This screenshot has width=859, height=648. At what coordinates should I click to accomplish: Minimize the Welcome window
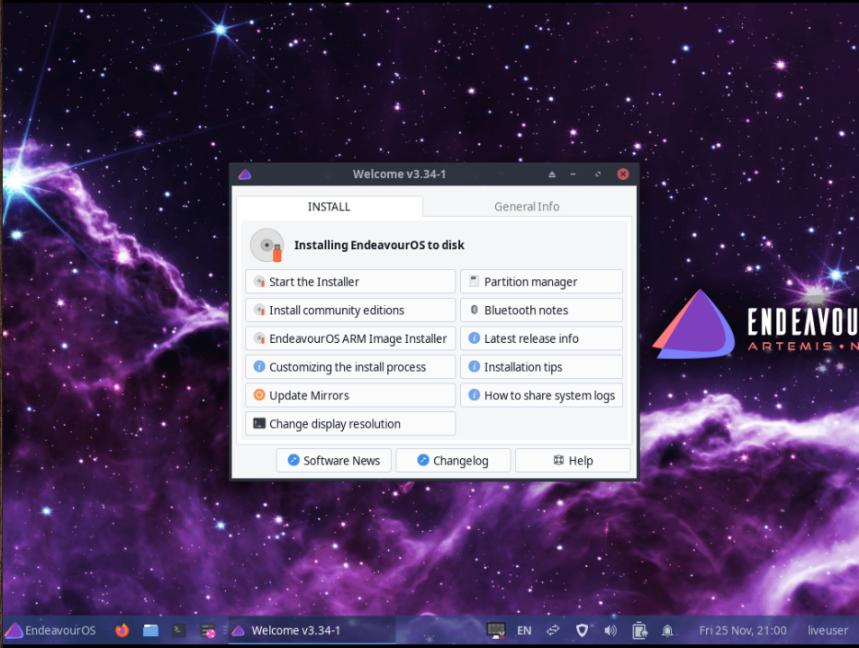point(573,174)
